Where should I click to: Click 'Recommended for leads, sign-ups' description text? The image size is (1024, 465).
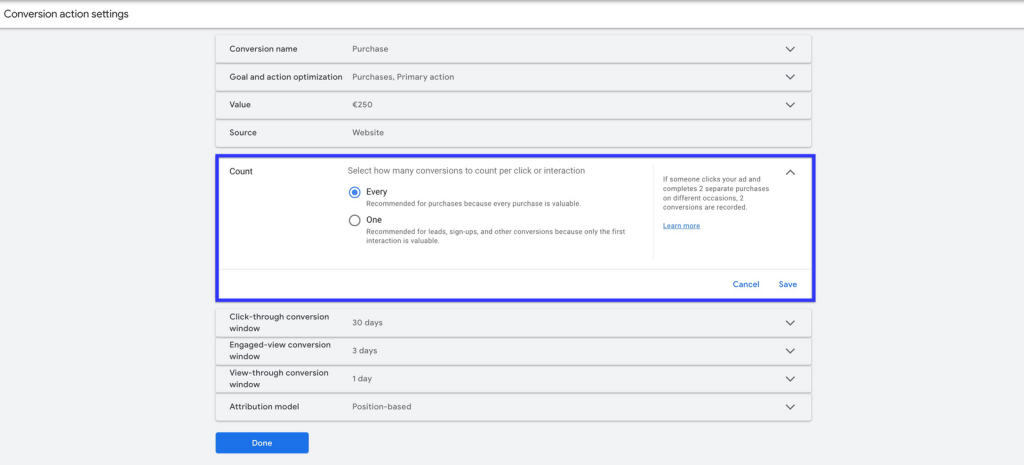[496, 236]
